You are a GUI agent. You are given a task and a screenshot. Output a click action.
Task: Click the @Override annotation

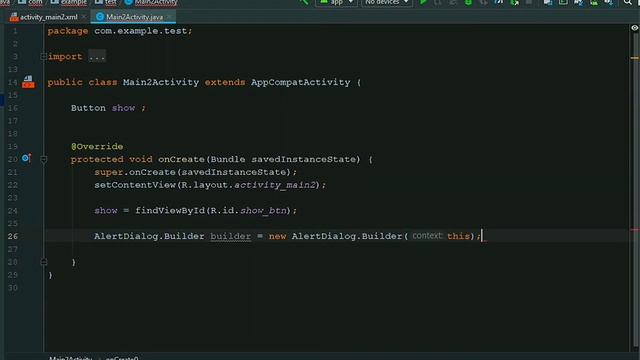97,146
